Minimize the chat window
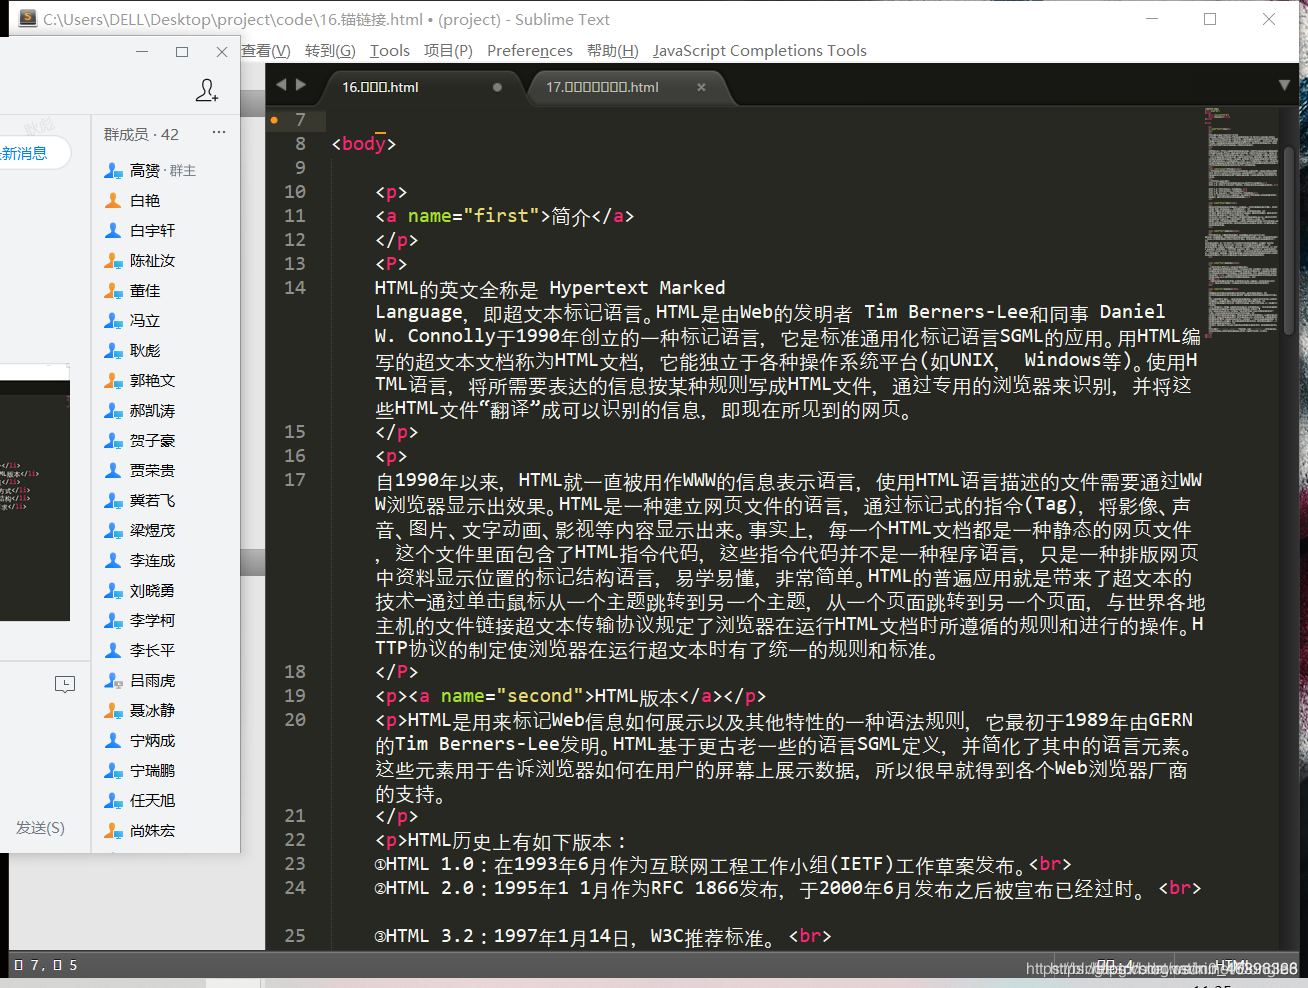 coord(142,51)
